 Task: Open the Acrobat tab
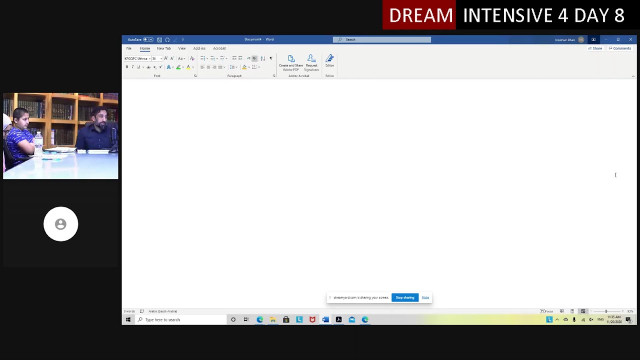point(219,49)
